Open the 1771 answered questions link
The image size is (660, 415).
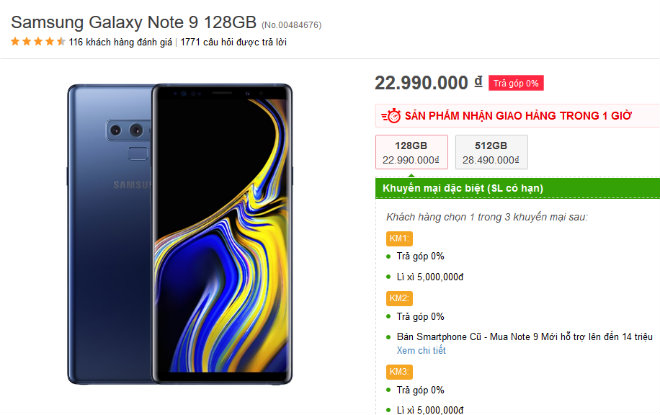(233, 42)
